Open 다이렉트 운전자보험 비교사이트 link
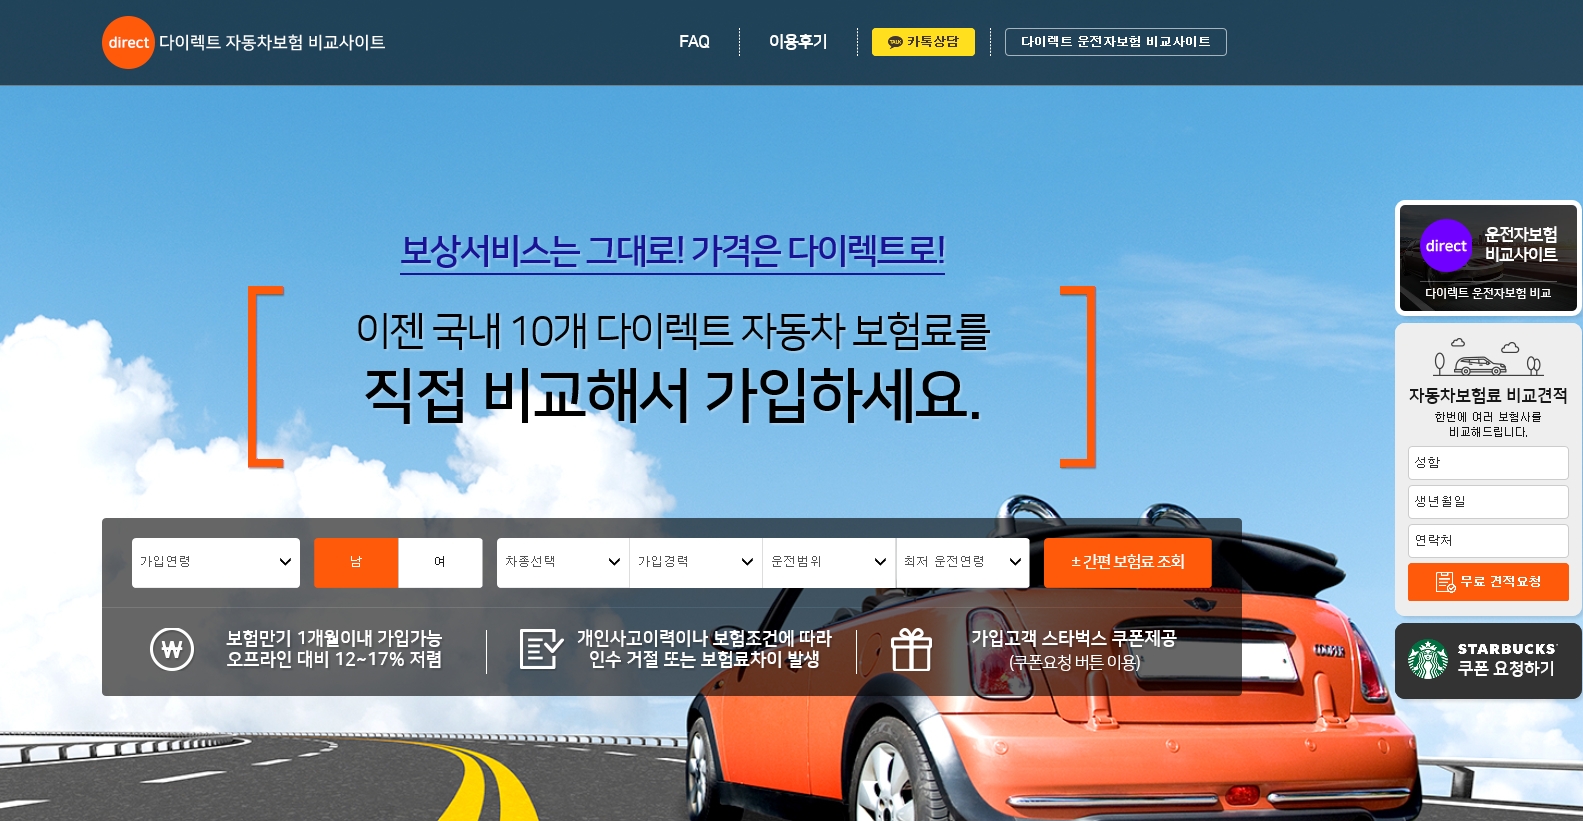 pyautogui.click(x=1116, y=42)
